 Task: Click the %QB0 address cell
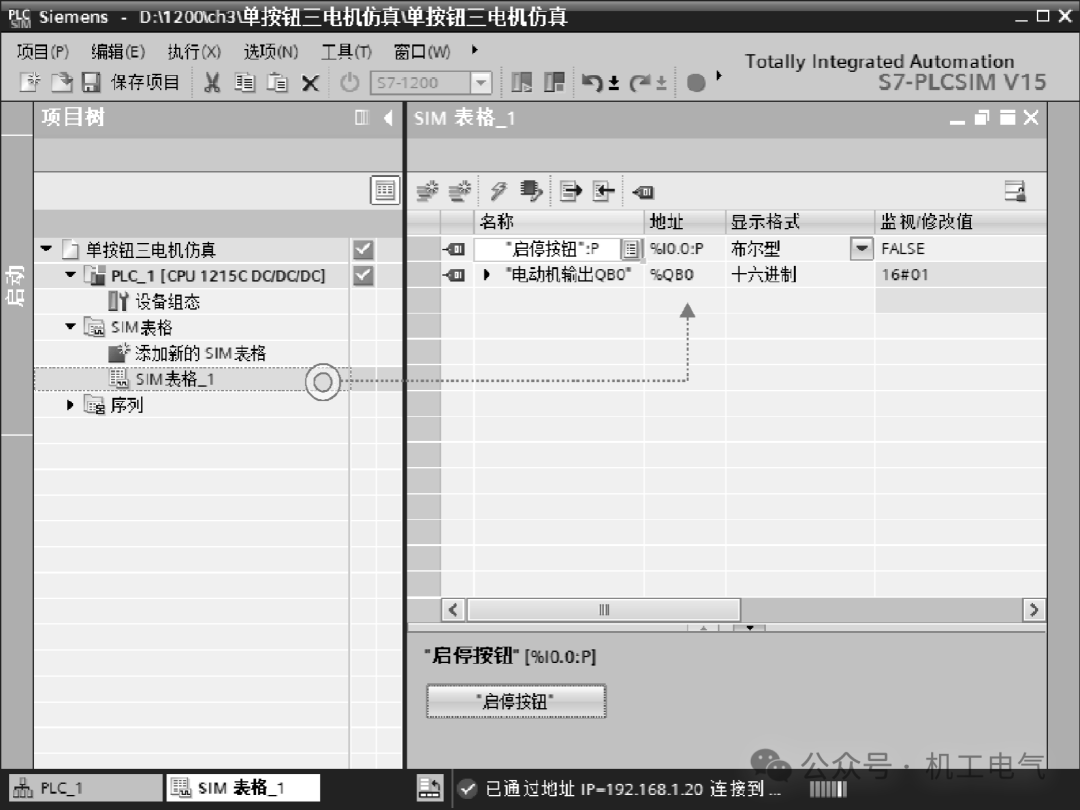685,275
